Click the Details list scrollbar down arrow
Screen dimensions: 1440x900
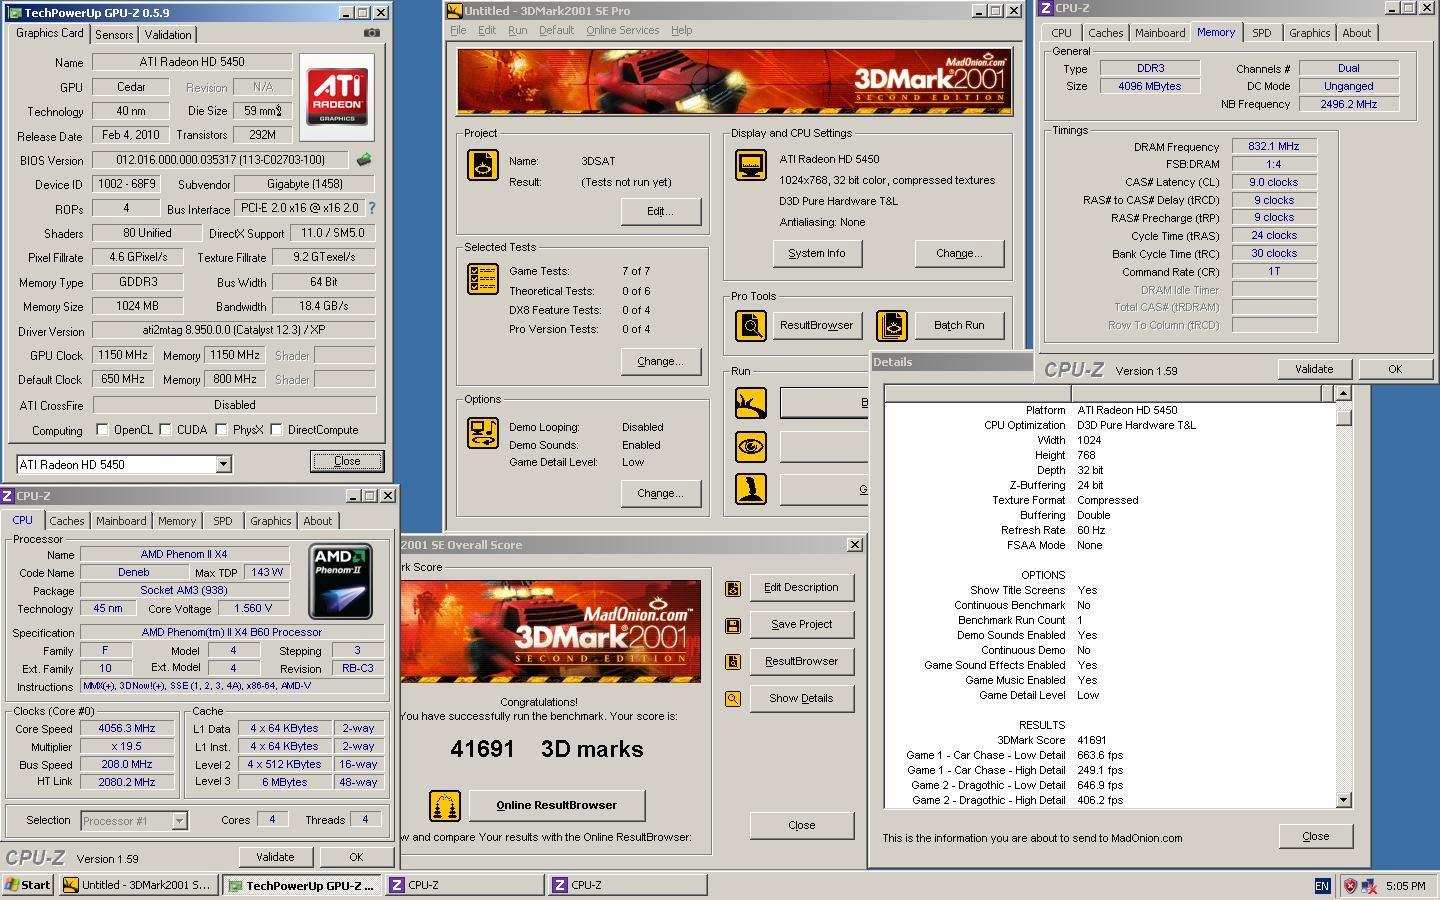[1343, 800]
